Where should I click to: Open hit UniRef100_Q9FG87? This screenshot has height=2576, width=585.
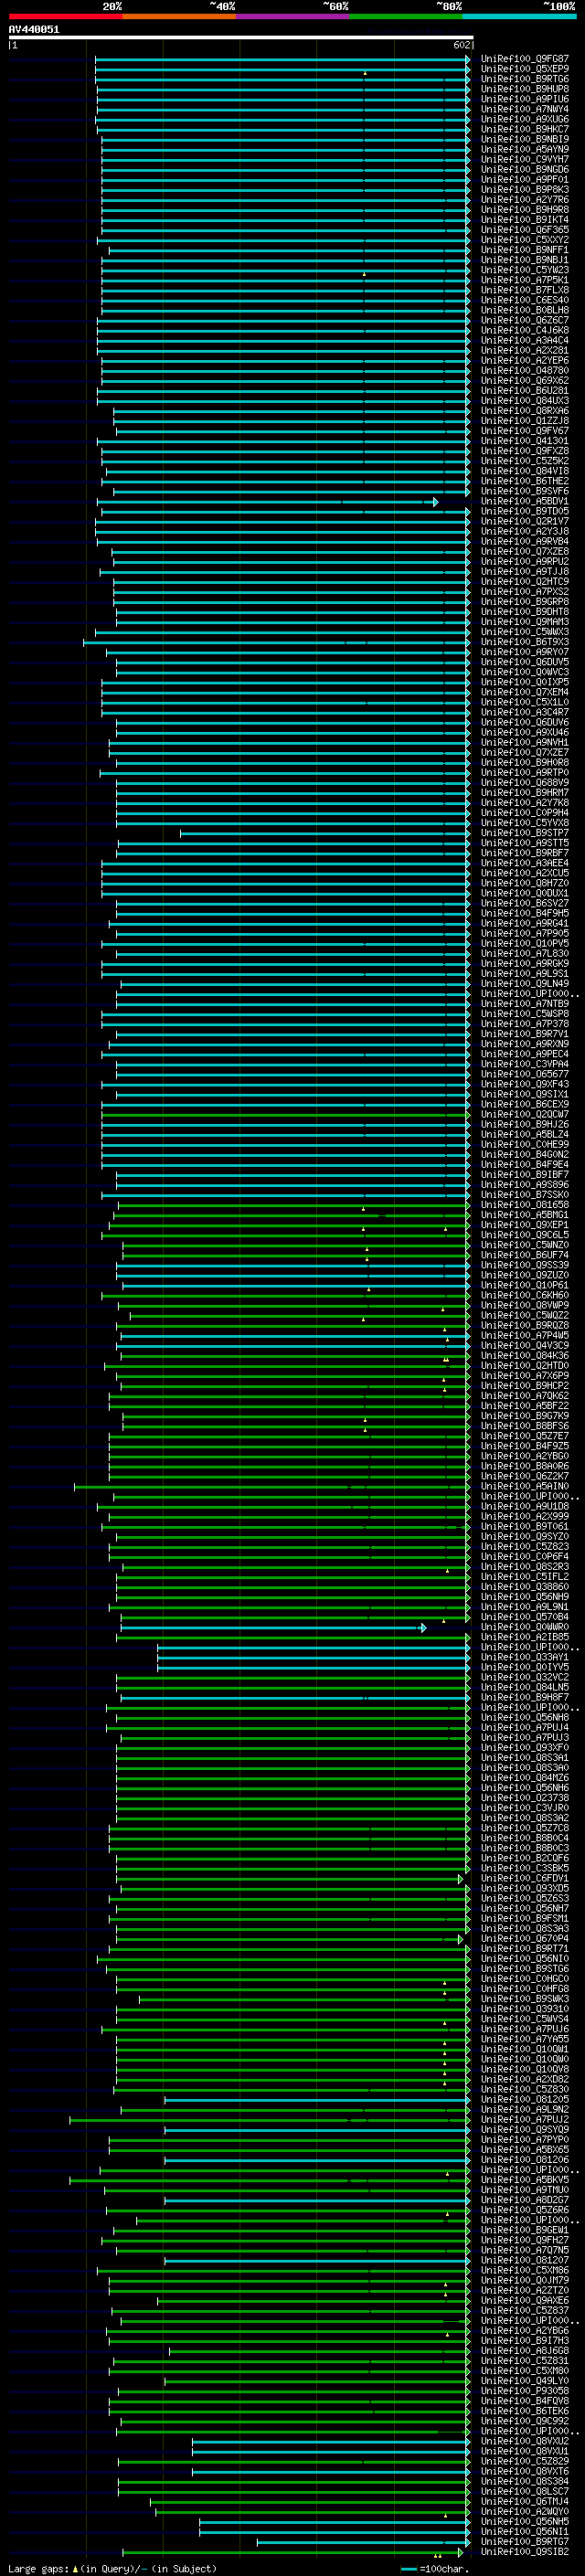(525, 59)
